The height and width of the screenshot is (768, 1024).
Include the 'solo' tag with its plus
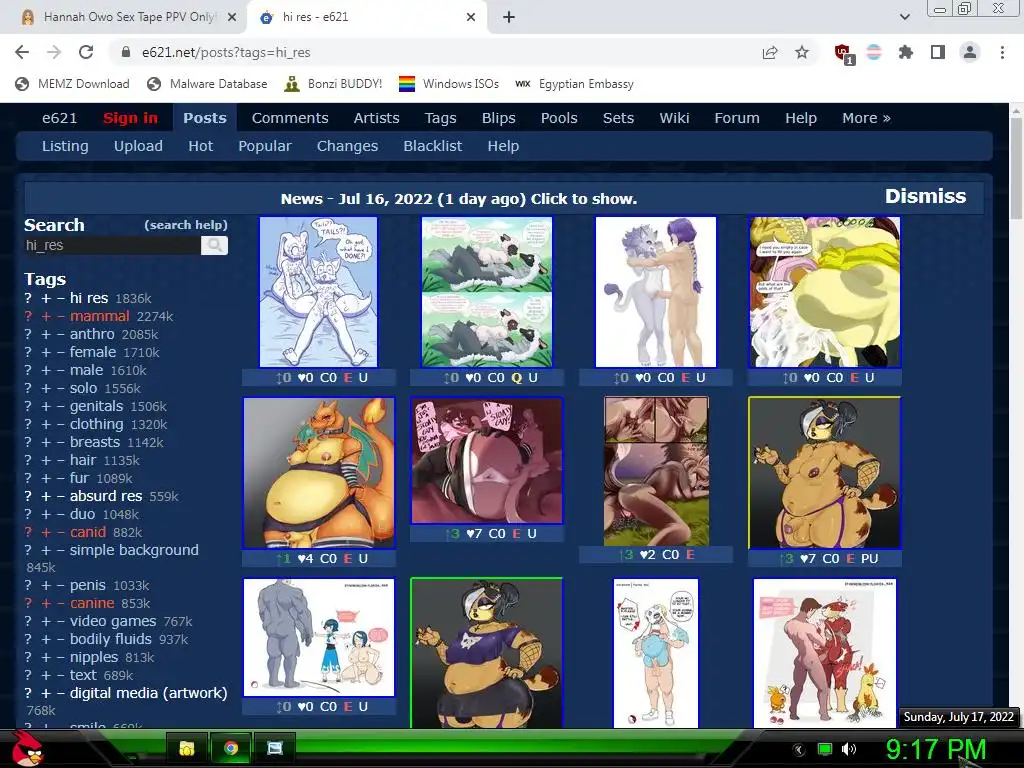pos(46,389)
